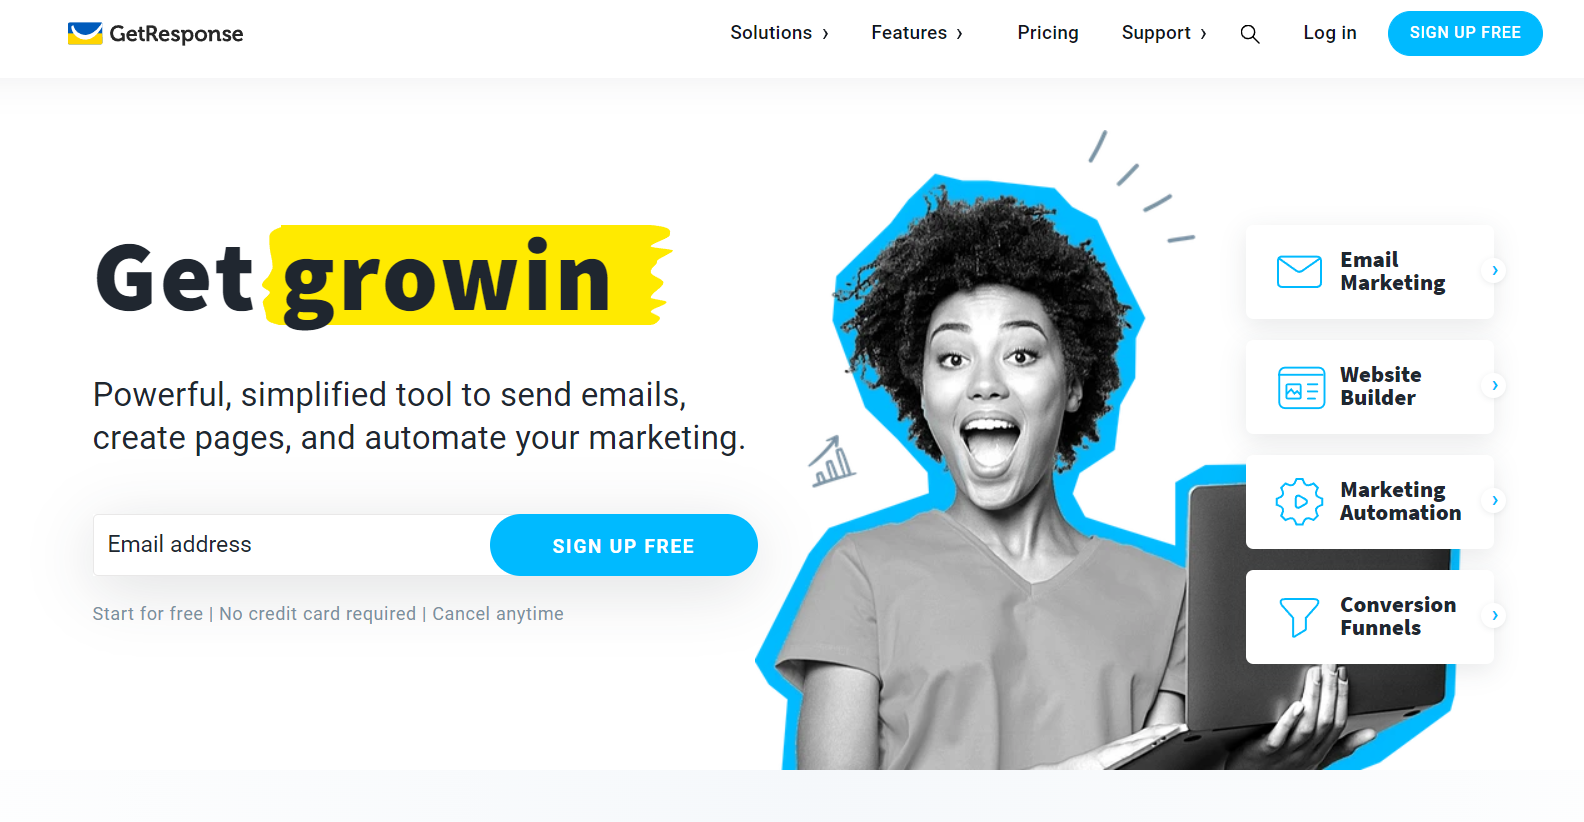Open the search magnifier icon
Screen dimensions: 1584x822
1250,34
